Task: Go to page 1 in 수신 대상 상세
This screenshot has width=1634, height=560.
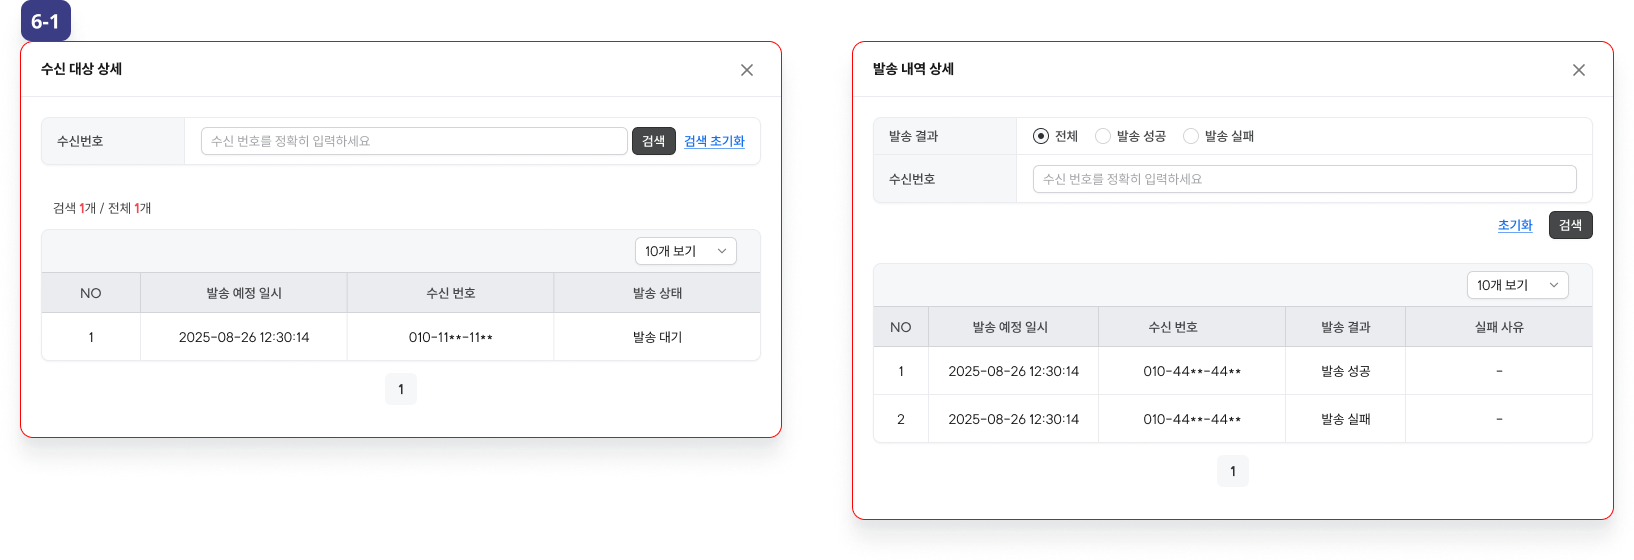Action: click(x=401, y=389)
